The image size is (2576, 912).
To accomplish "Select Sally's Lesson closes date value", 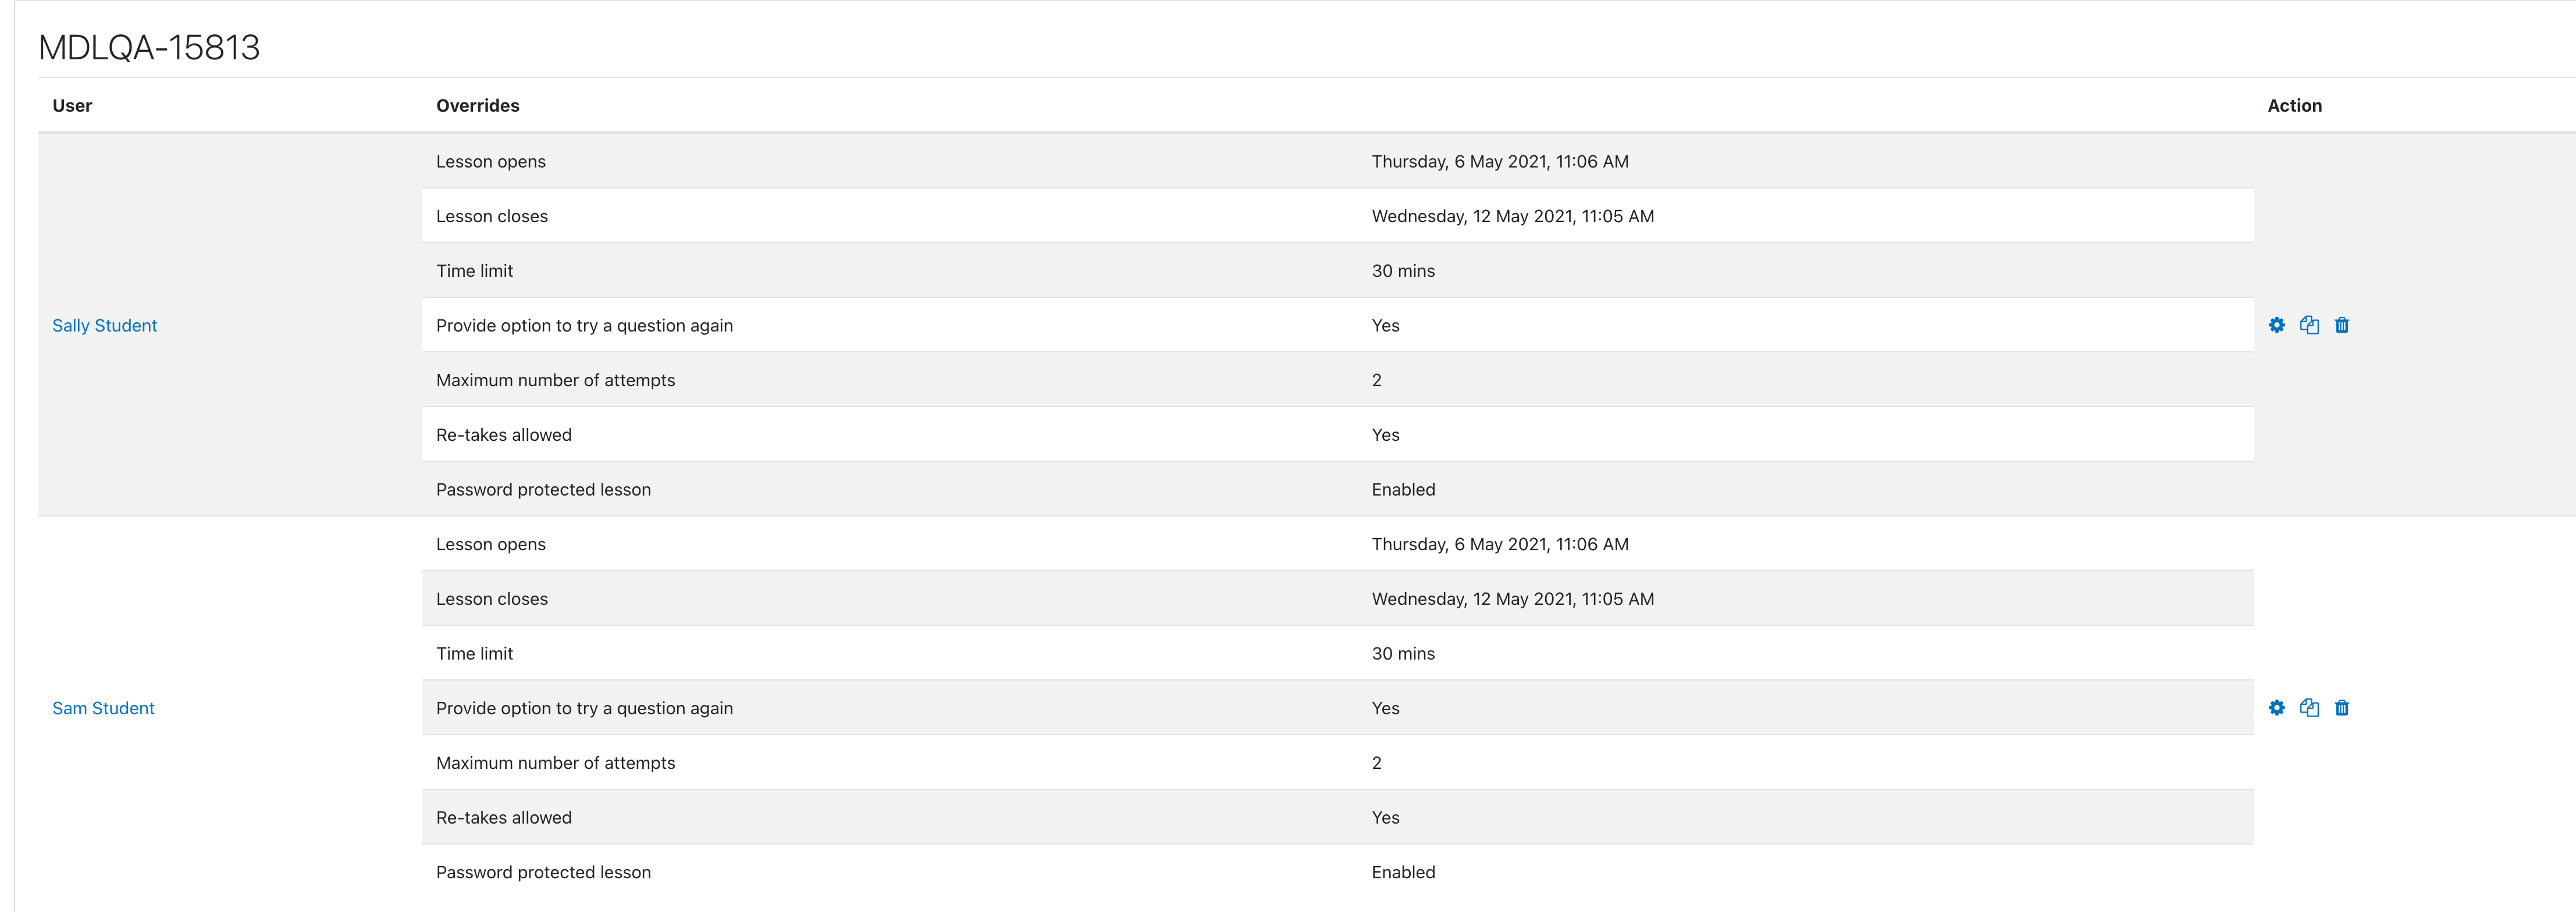I will 1513,216.
